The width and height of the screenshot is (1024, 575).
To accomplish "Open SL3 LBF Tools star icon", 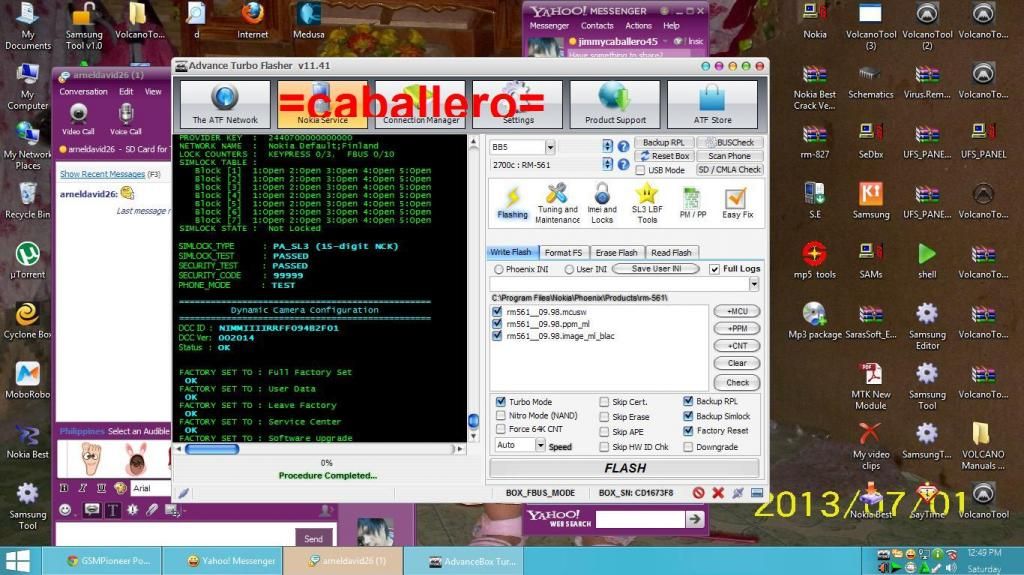I will coord(647,201).
